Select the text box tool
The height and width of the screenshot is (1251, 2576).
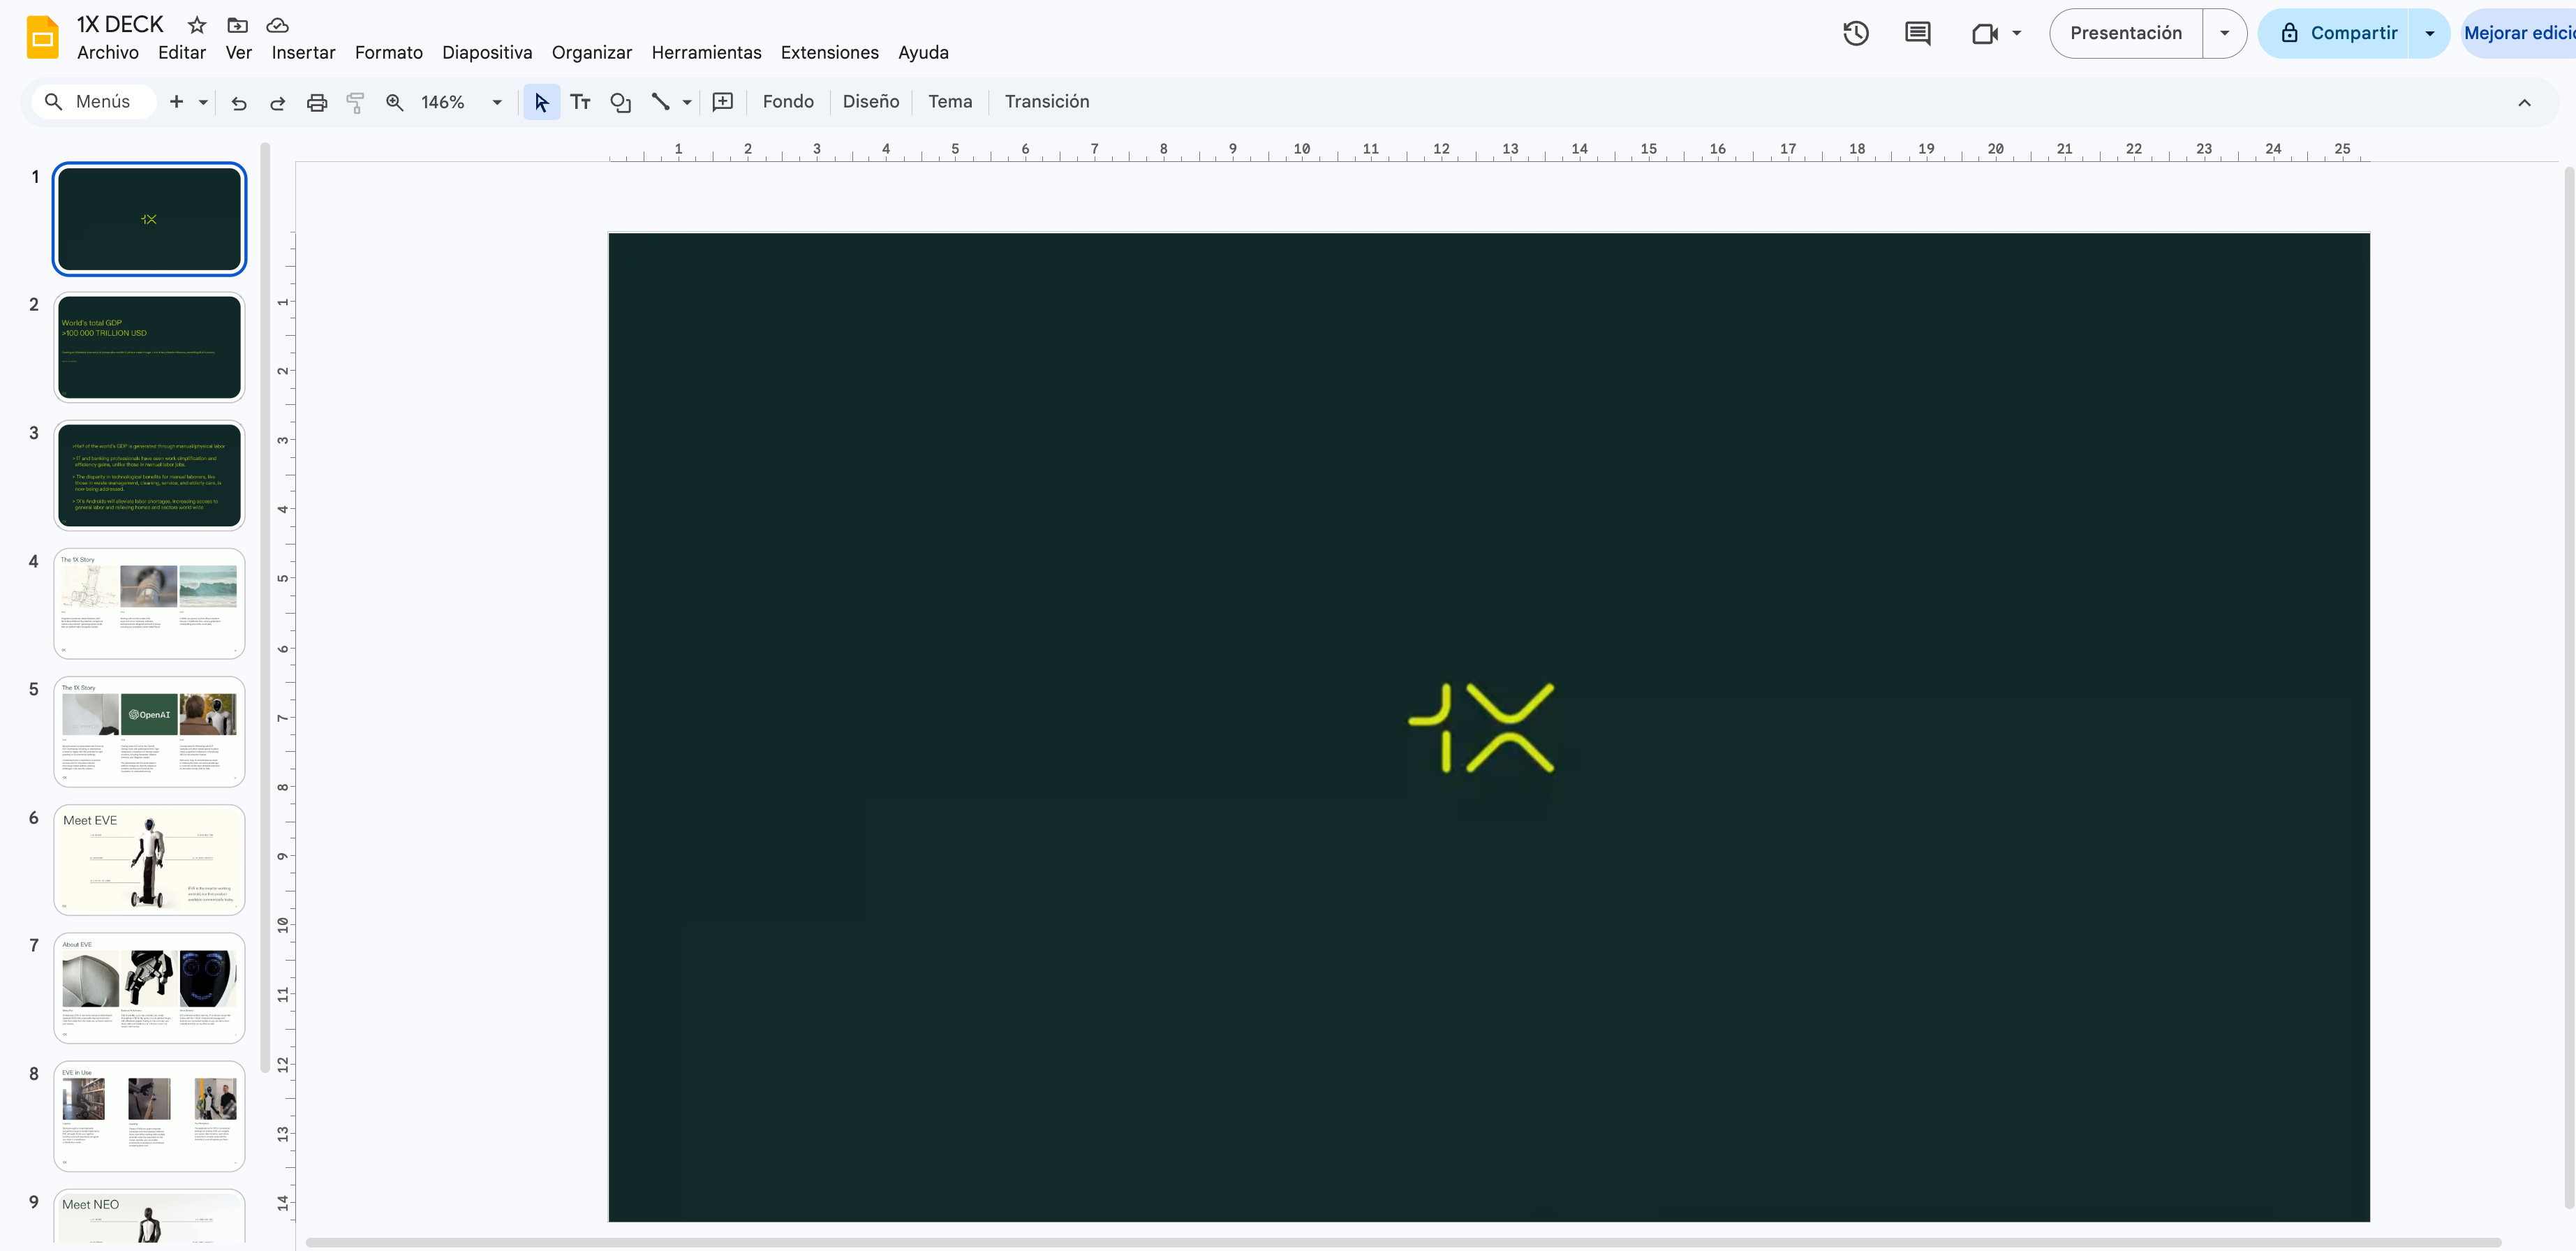[x=580, y=102]
